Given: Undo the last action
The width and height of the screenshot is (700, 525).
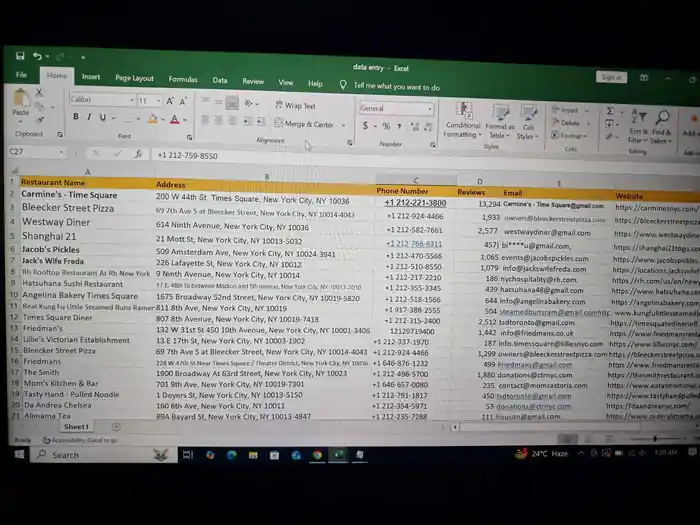Looking at the screenshot, I should pos(37,56).
